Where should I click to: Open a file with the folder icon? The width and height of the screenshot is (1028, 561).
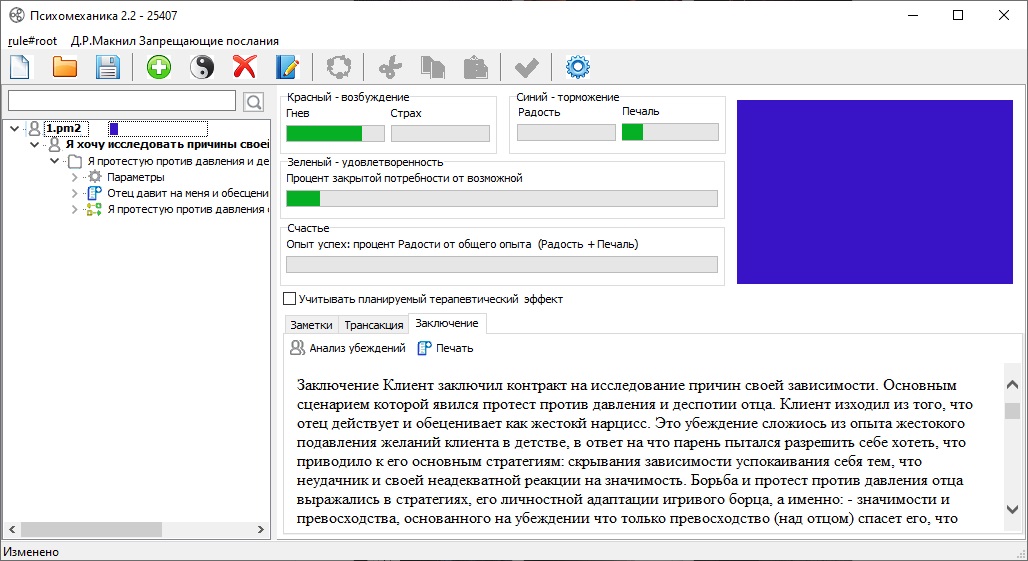point(65,67)
